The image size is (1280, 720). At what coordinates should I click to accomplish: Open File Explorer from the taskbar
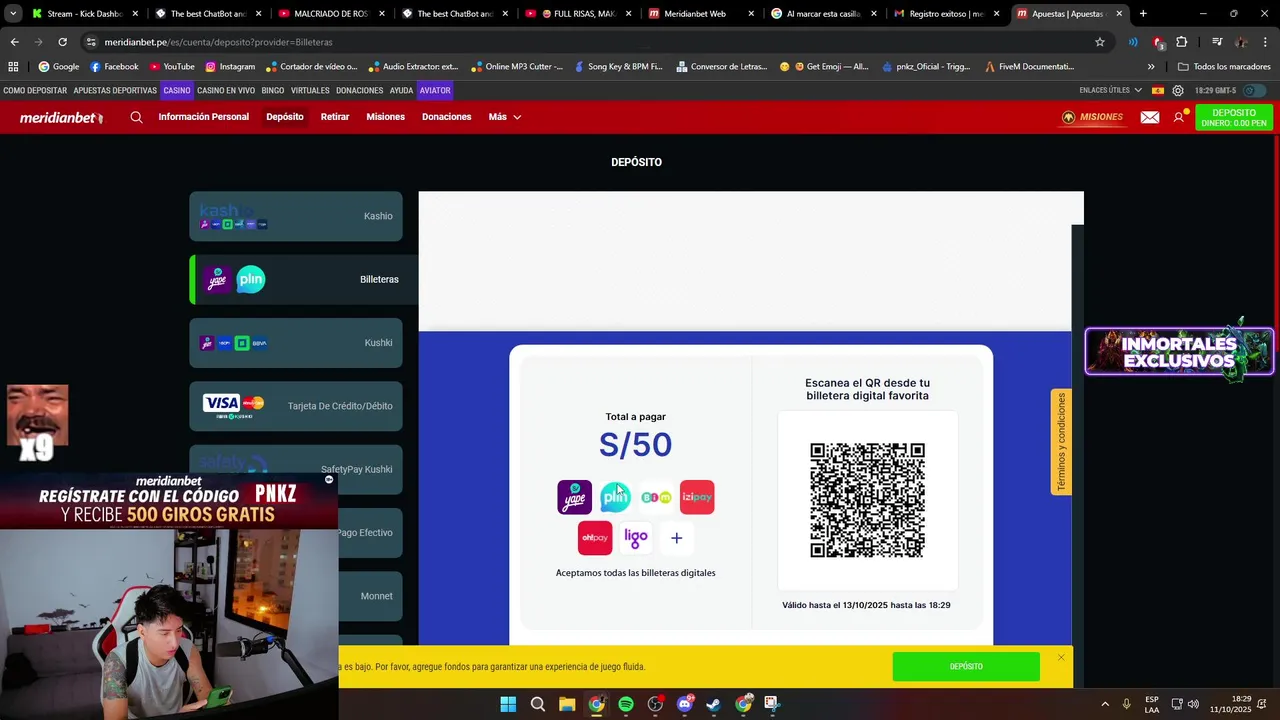(x=567, y=704)
